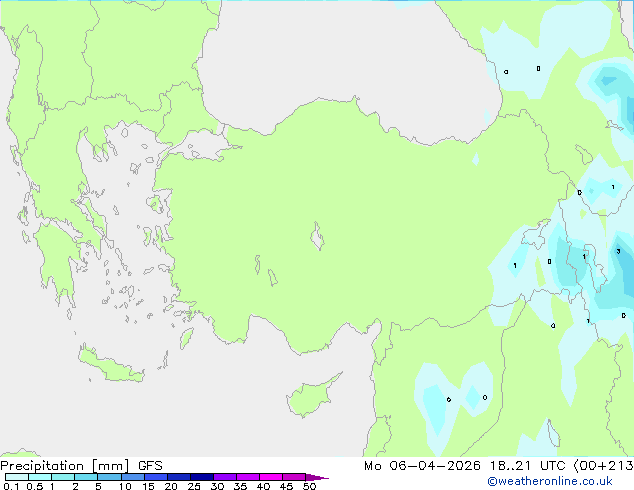634x490 pixels.
Task: Pick the legend swatch between 25 and 30
Action: 202,477
